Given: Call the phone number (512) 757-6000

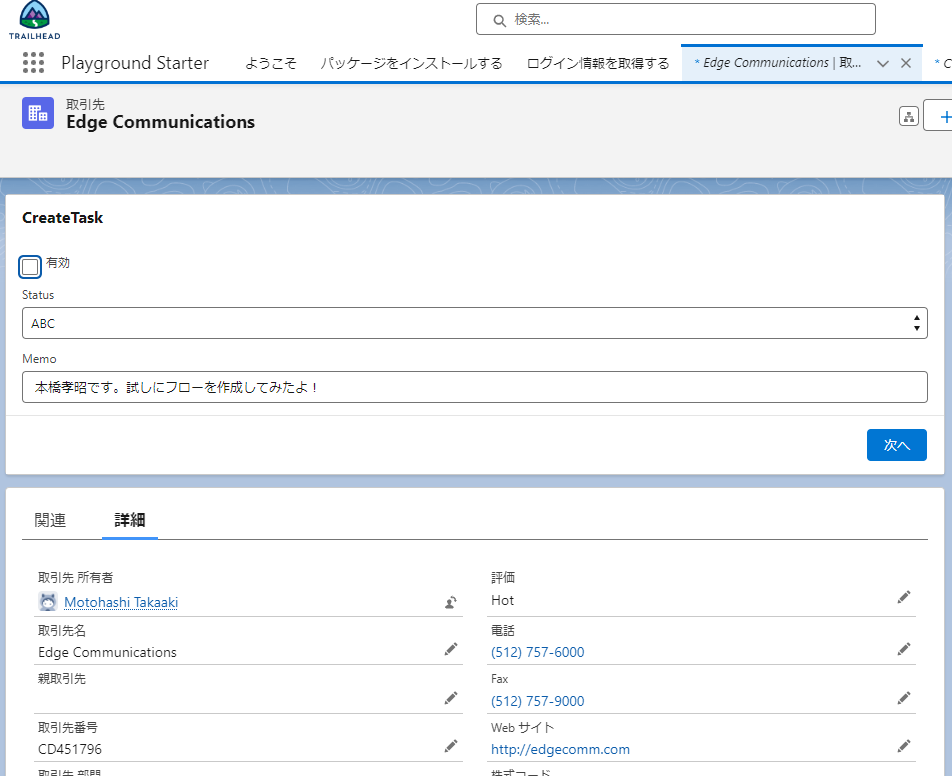Looking at the screenshot, I should click(537, 652).
